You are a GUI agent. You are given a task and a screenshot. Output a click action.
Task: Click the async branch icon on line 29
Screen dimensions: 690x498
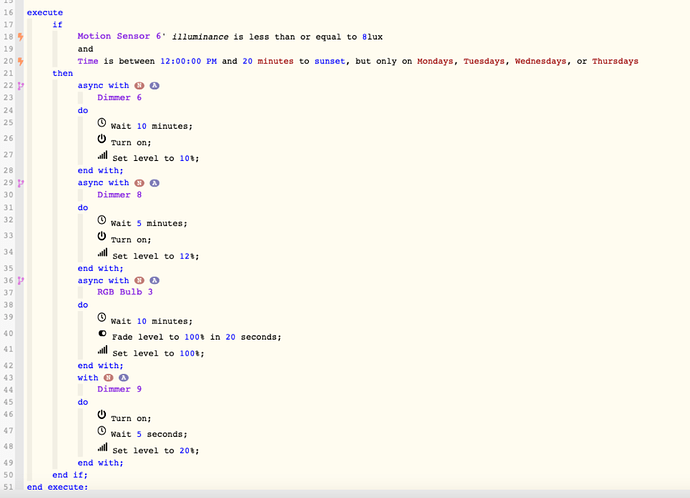tap(21, 183)
